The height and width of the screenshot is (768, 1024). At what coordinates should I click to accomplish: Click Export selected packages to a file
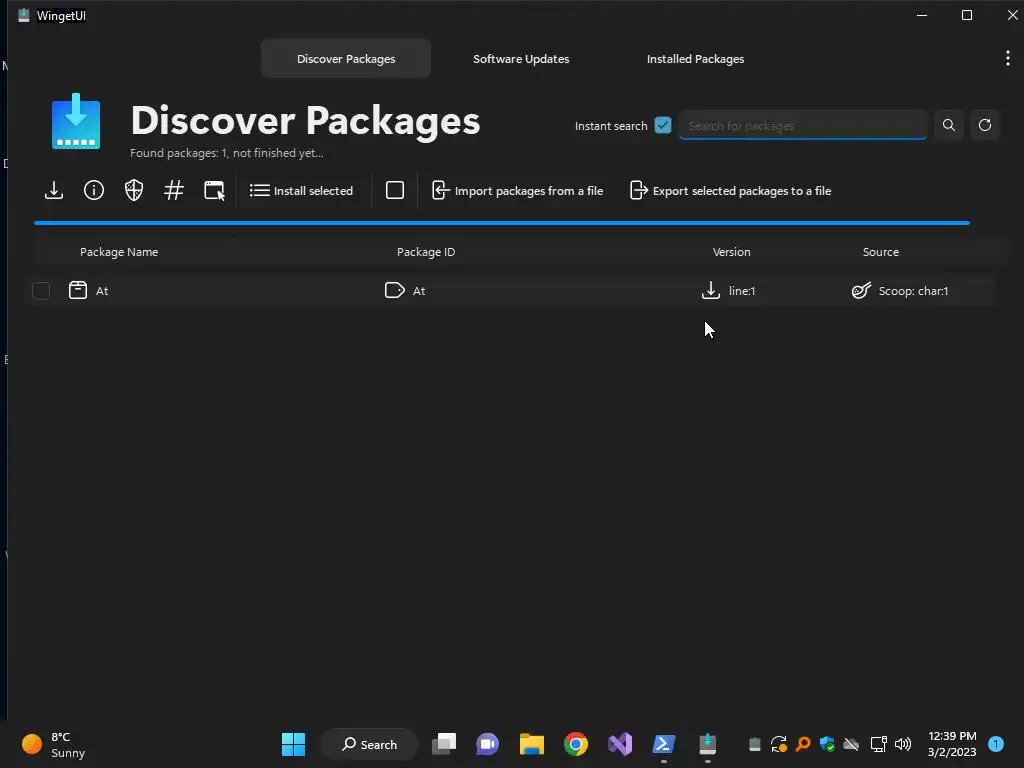point(730,191)
